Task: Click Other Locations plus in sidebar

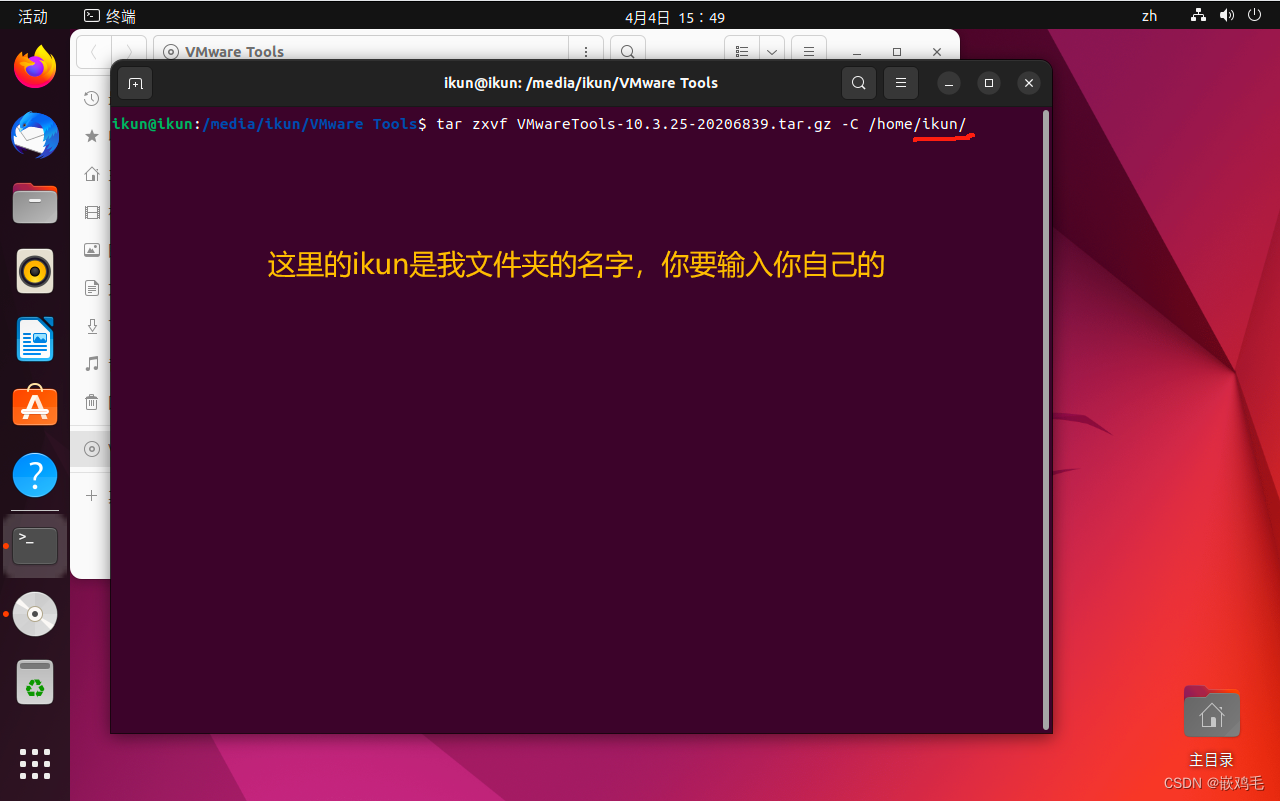Action: 92,495
